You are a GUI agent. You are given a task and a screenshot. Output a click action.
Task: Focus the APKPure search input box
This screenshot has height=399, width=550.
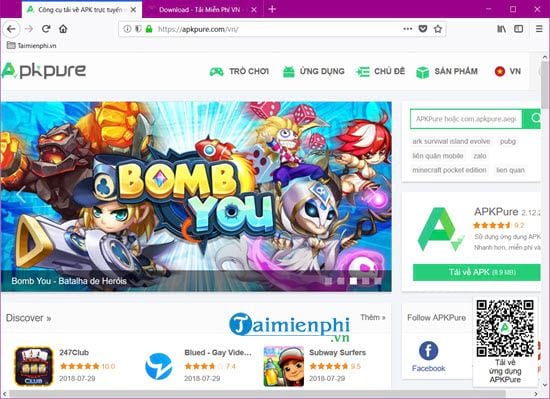click(466, 119)
